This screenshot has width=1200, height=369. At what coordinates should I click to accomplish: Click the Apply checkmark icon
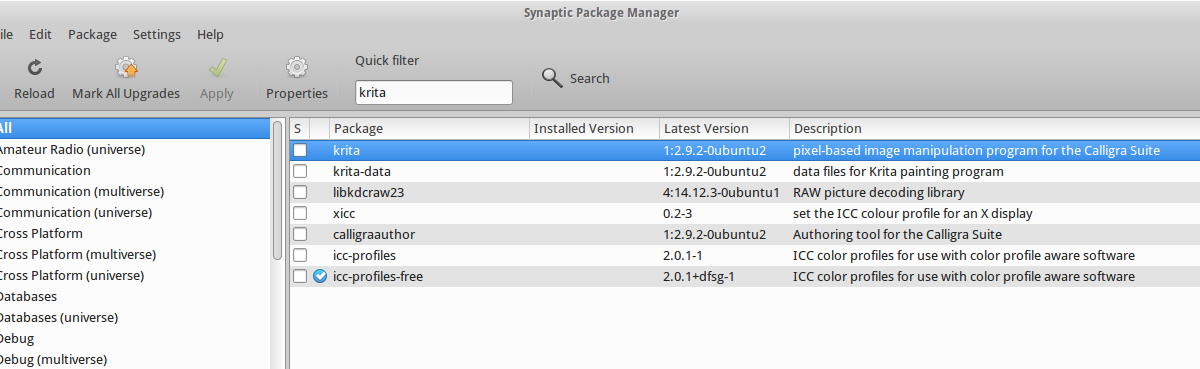click(x=217, y=68)
